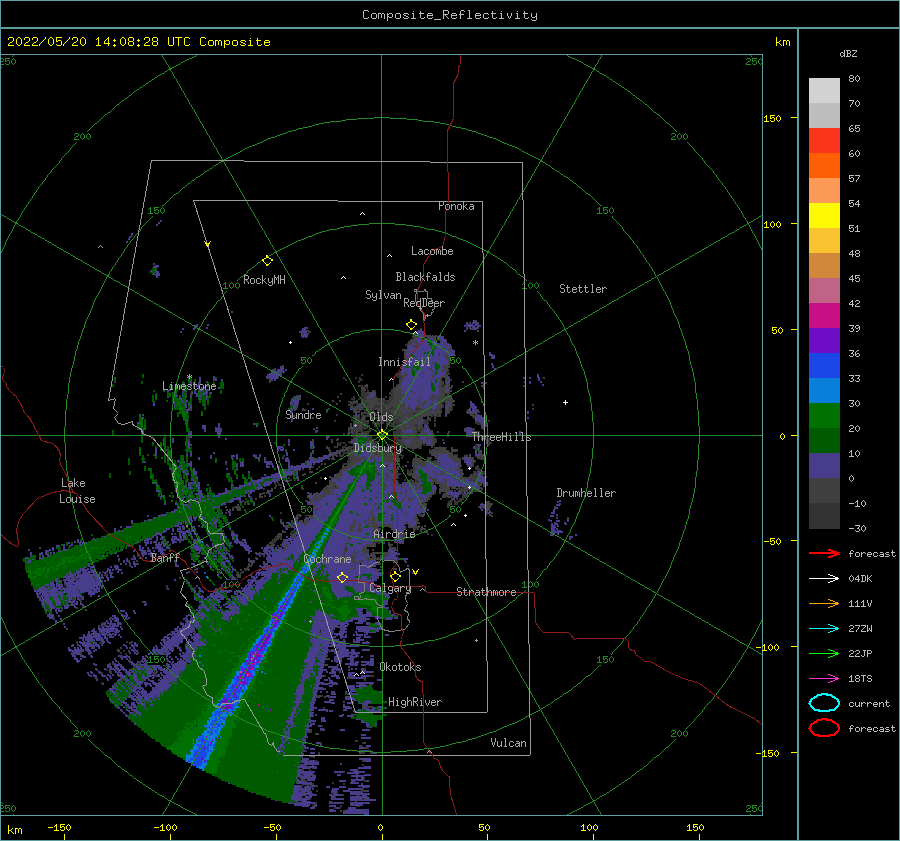Click the Banff label
The height and width of the screenshot is (841, 900).
pos(165,557)
